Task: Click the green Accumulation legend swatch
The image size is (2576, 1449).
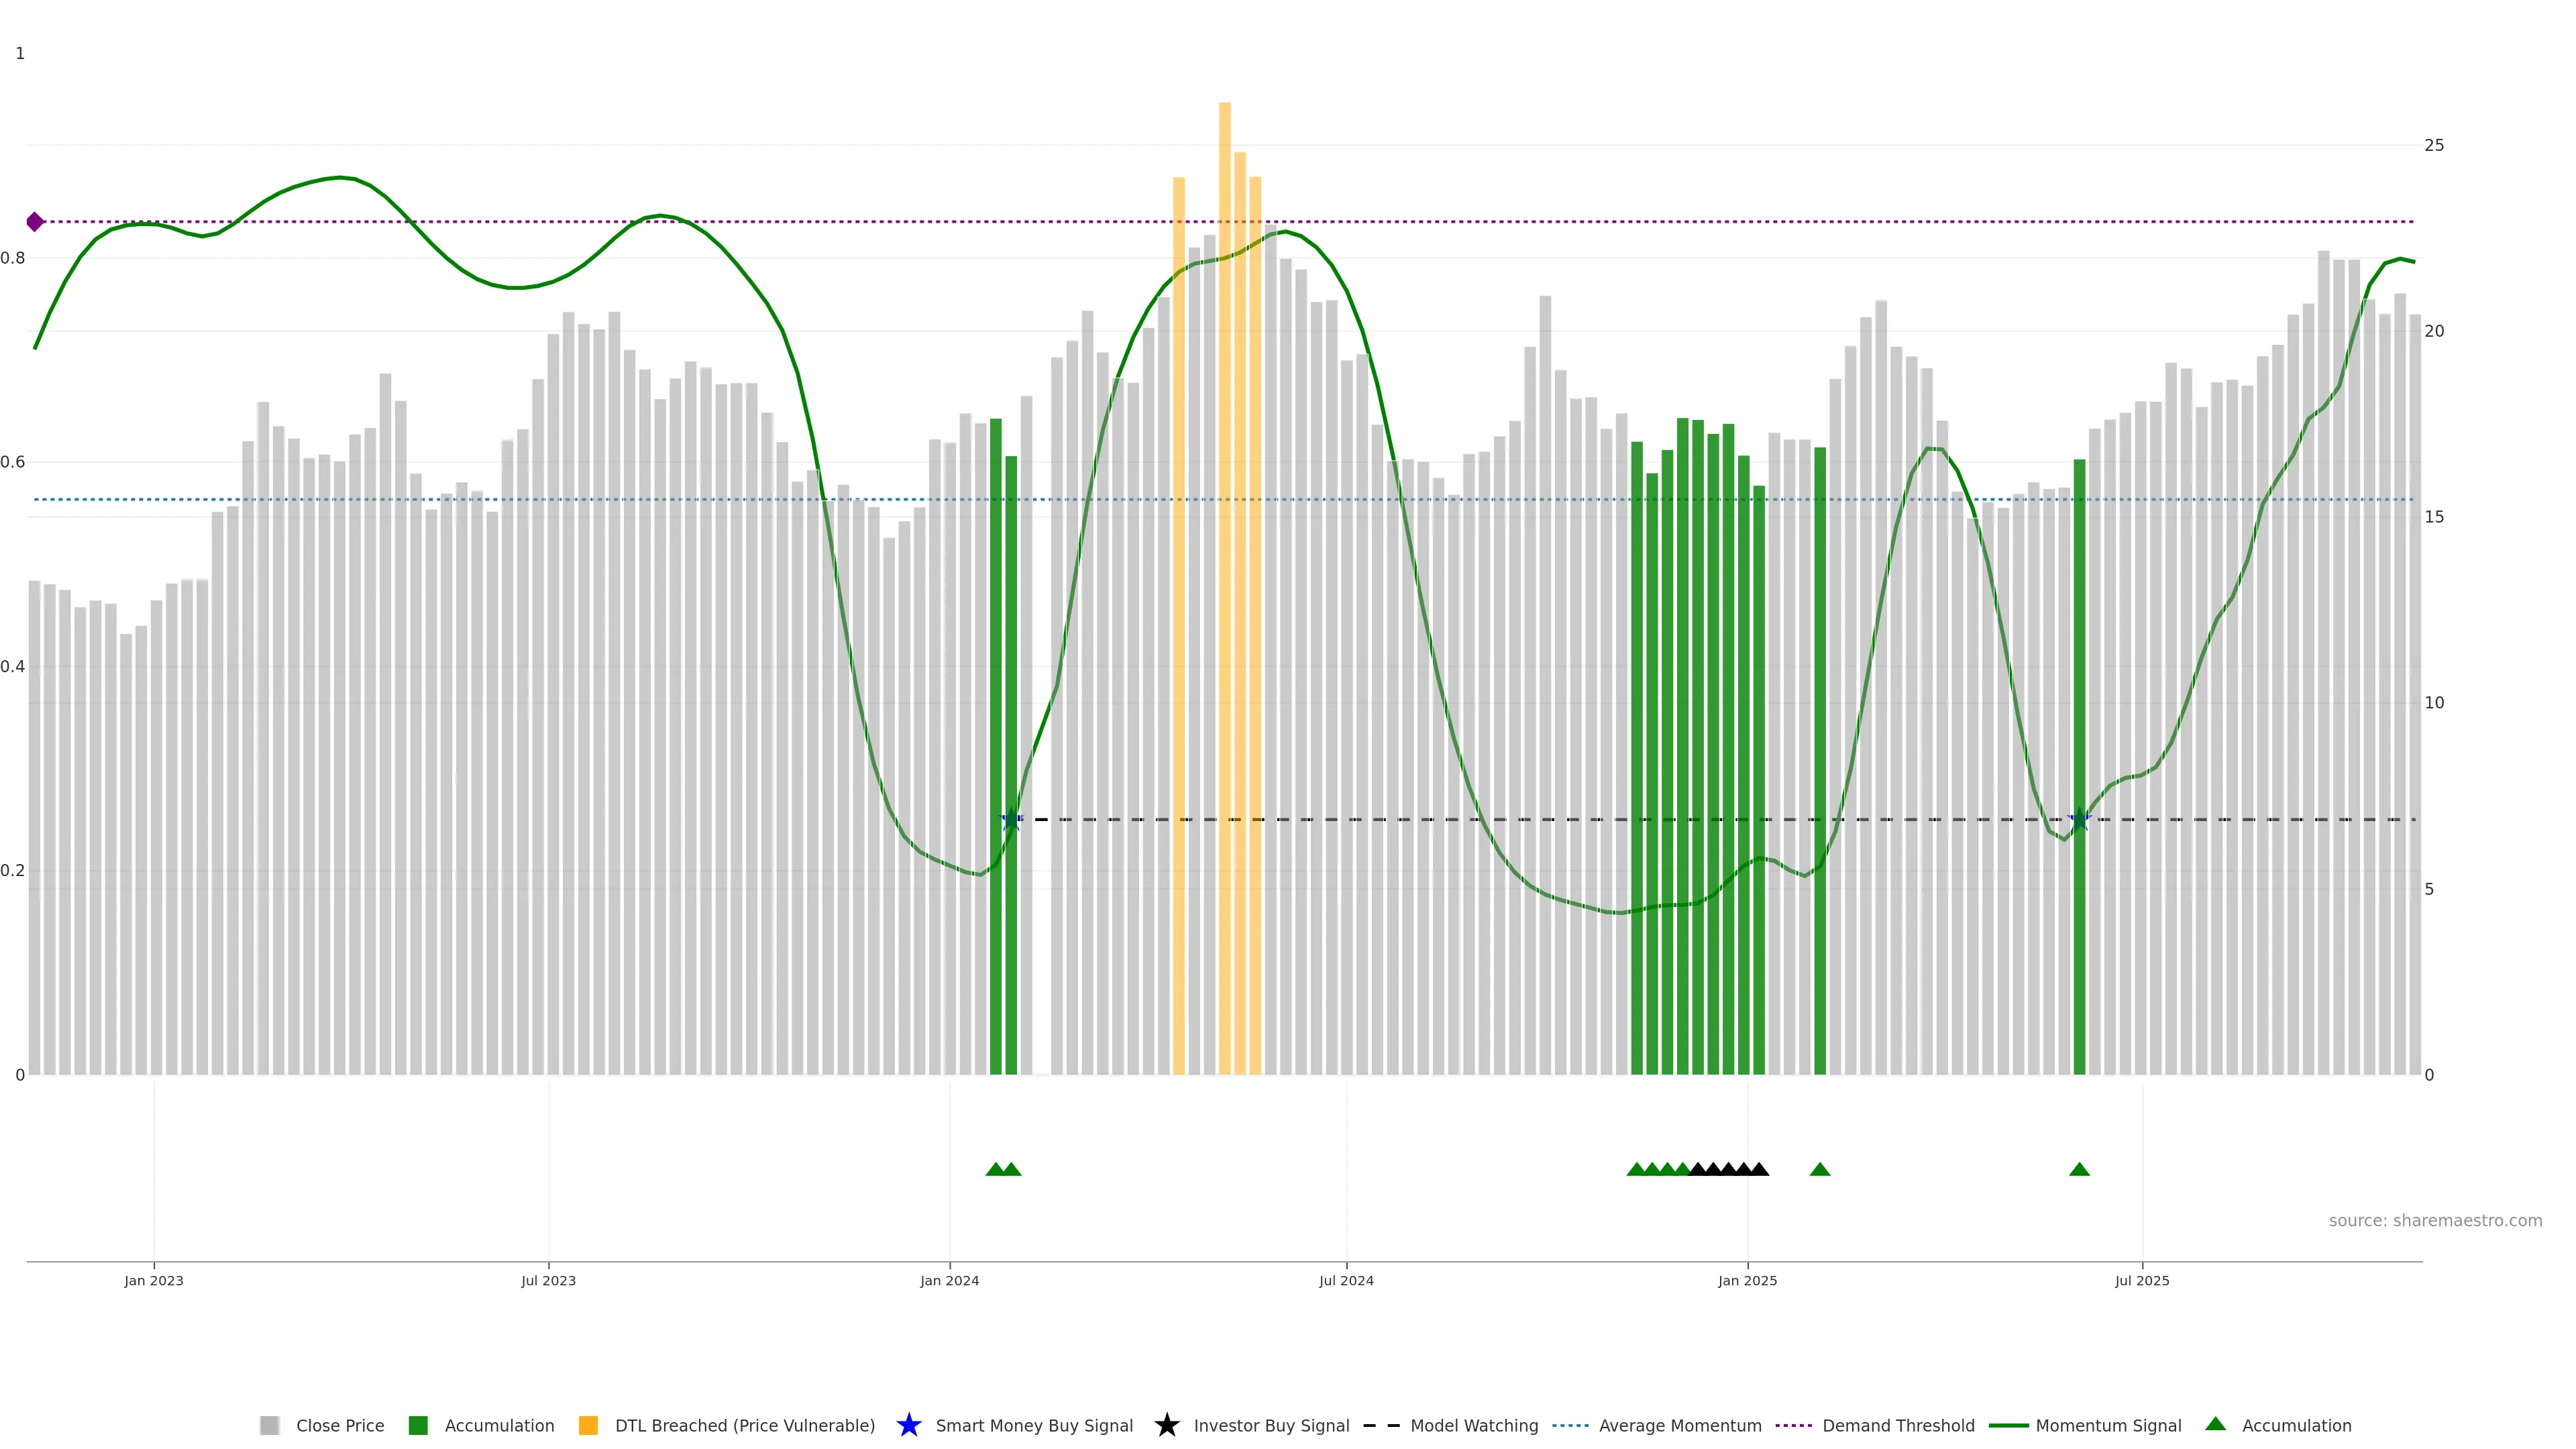Action: (x=418, y=1426)
